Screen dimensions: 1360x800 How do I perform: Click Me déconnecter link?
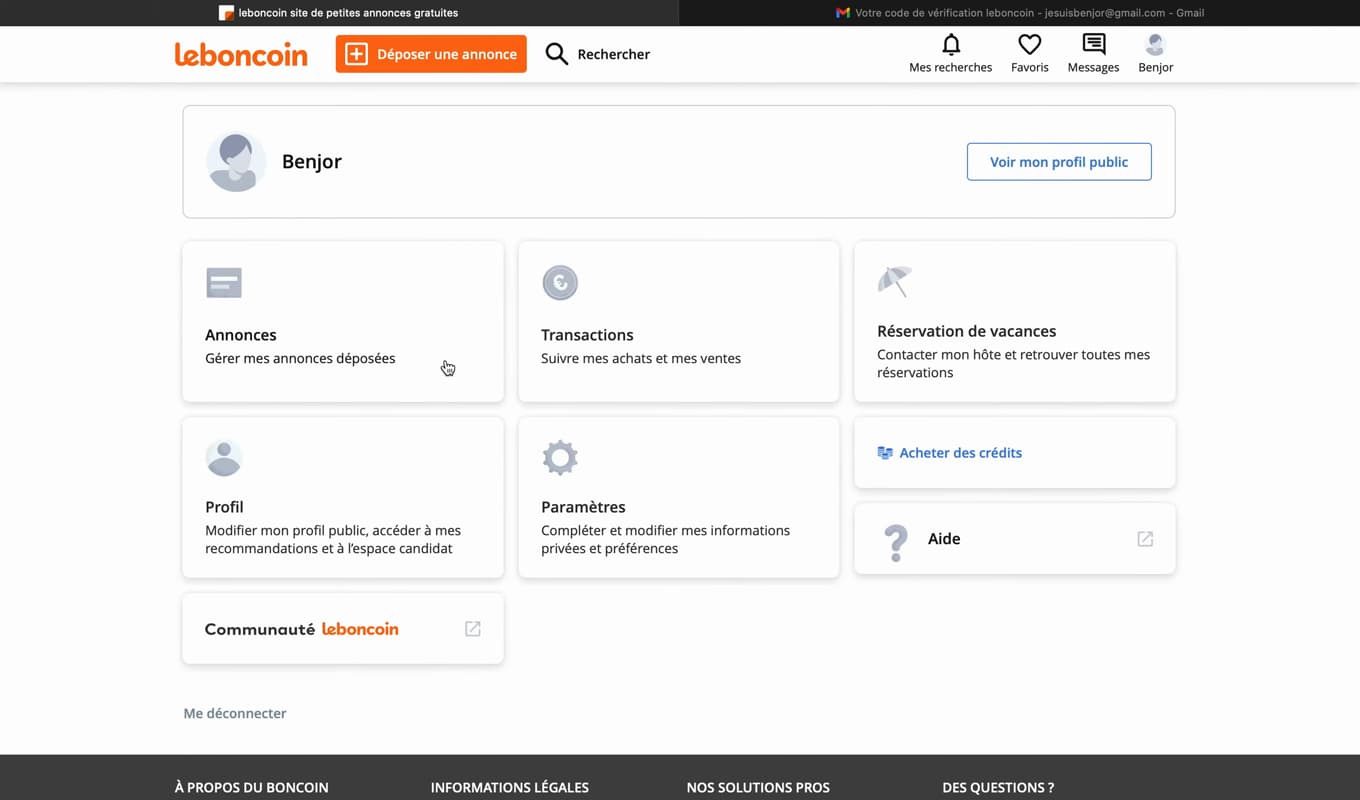click(x=235, y=713)
